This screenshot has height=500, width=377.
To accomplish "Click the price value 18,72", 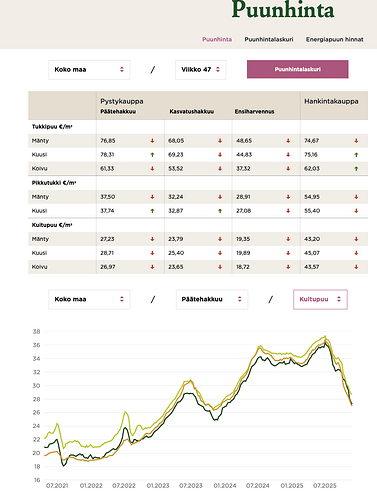I will click(243, 267).
